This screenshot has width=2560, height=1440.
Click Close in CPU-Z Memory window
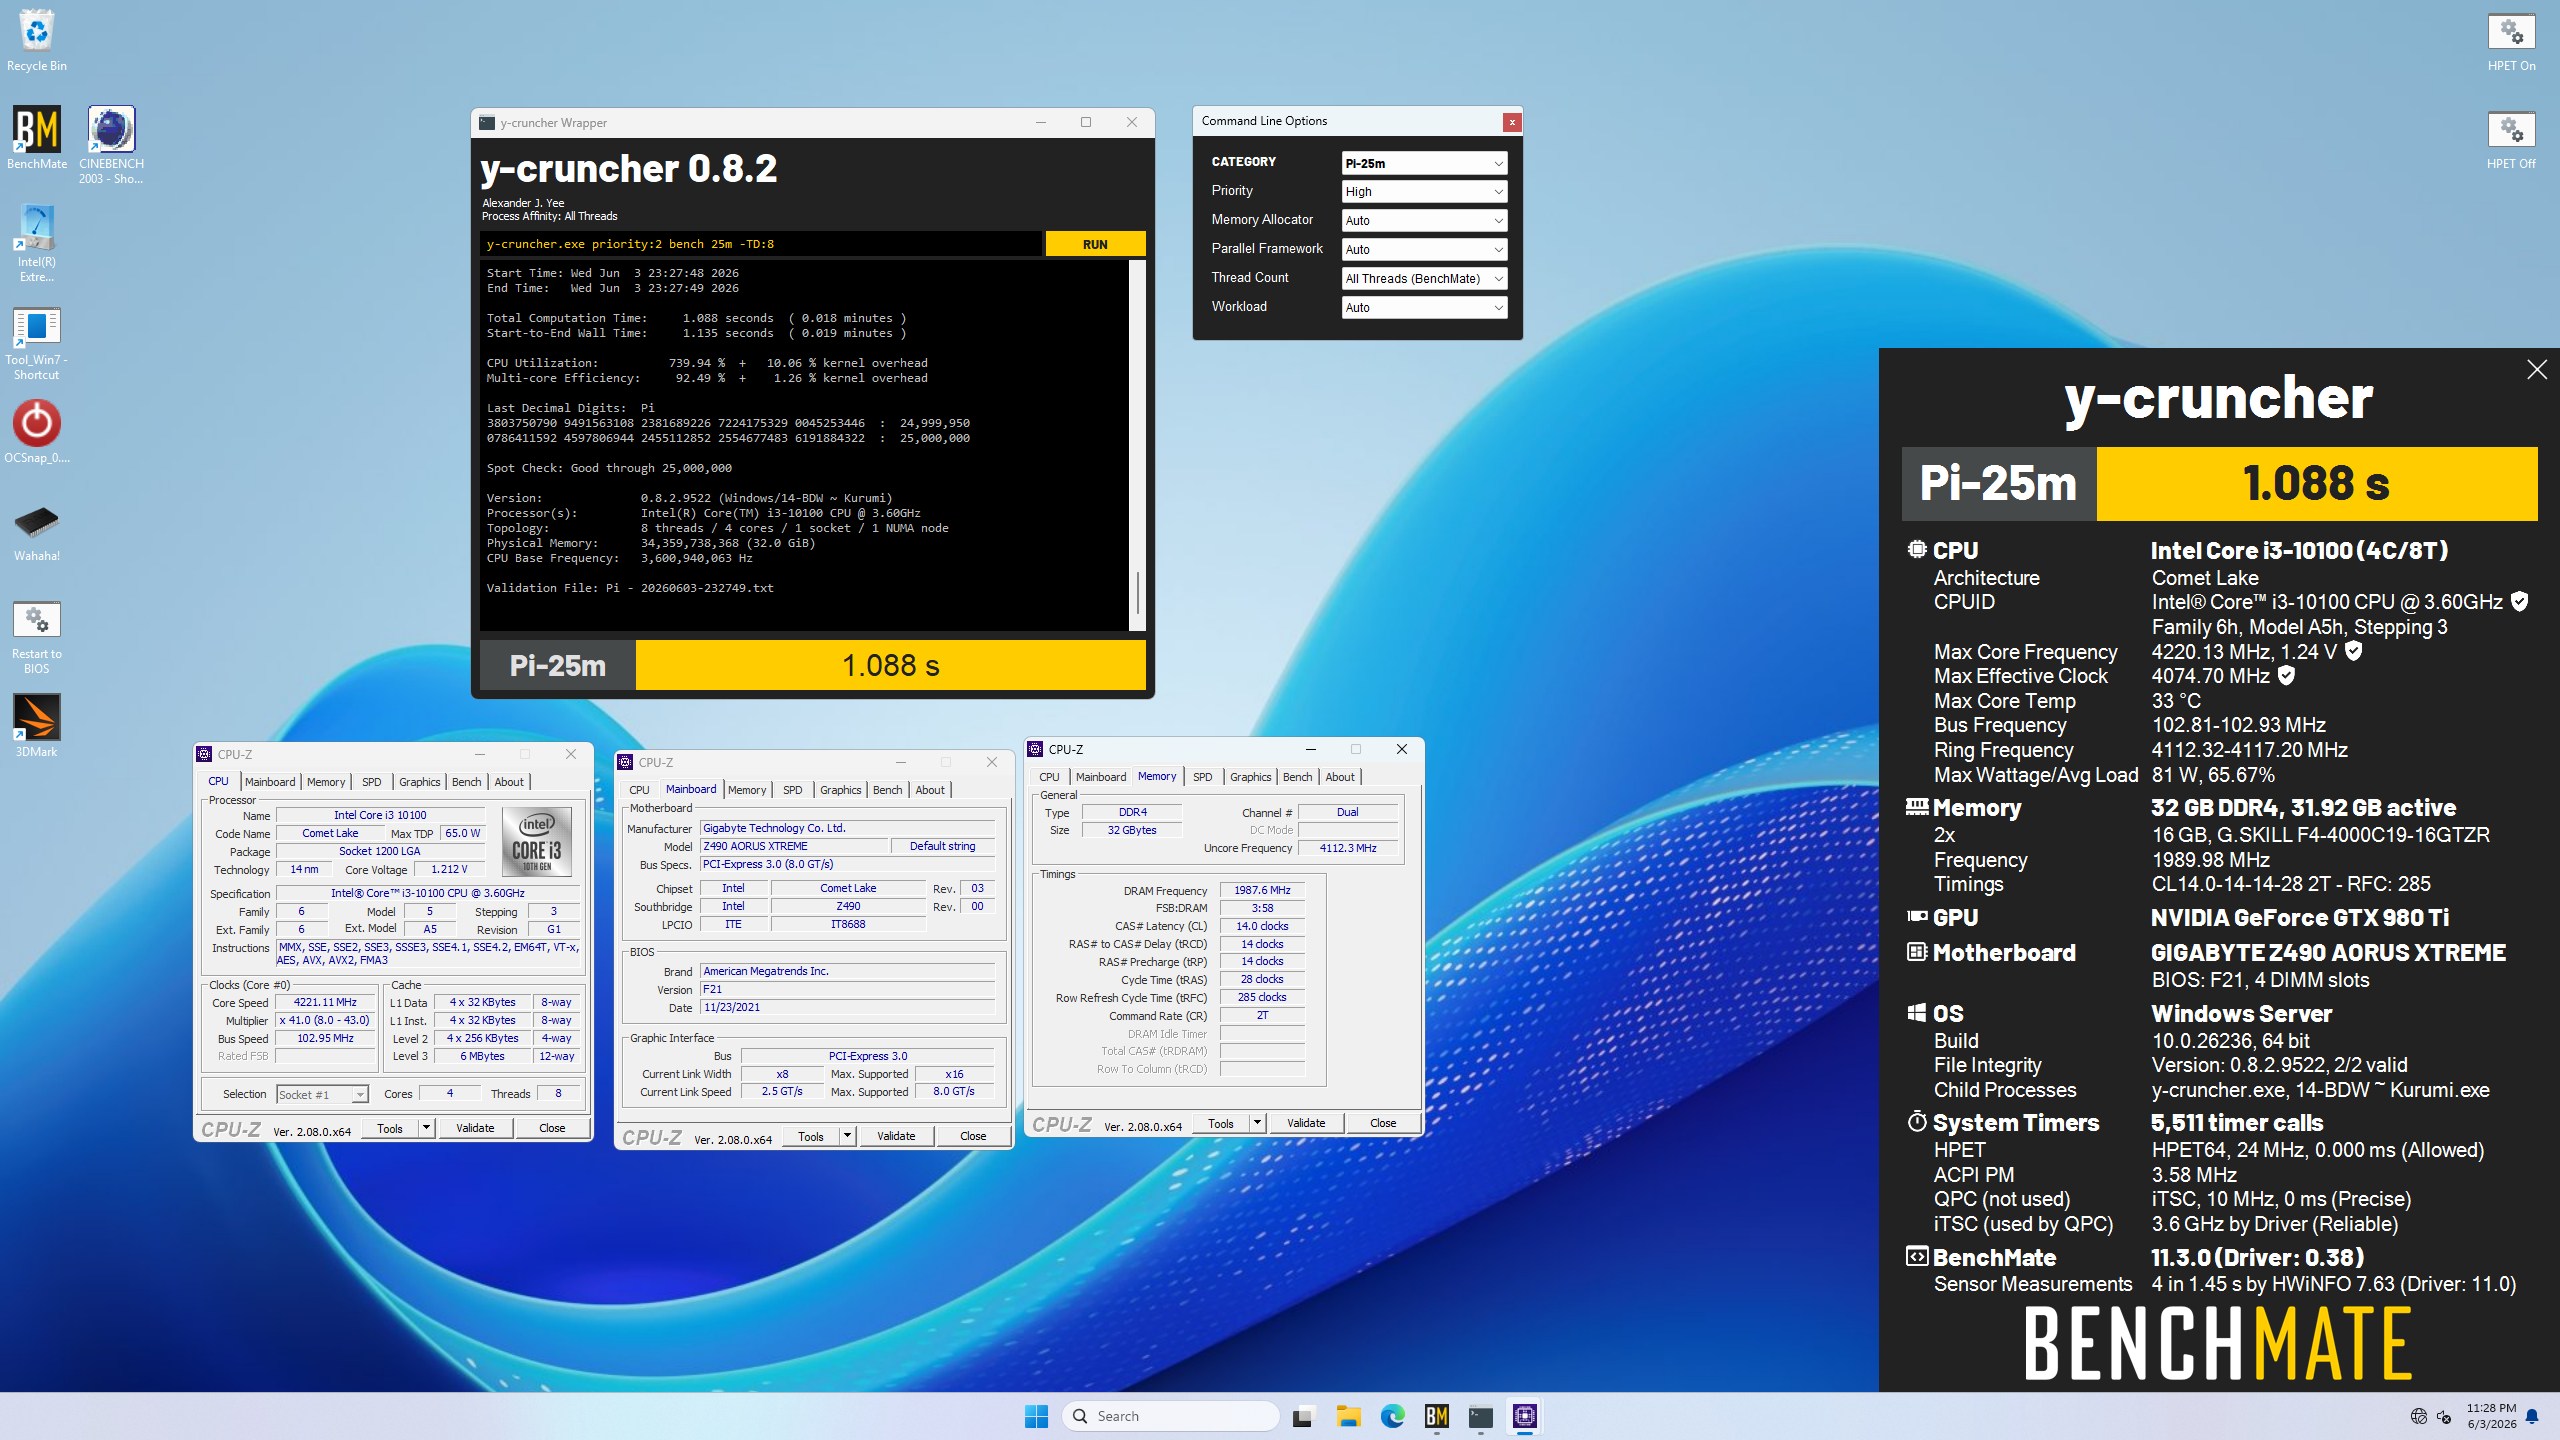click(1383, 1124)
